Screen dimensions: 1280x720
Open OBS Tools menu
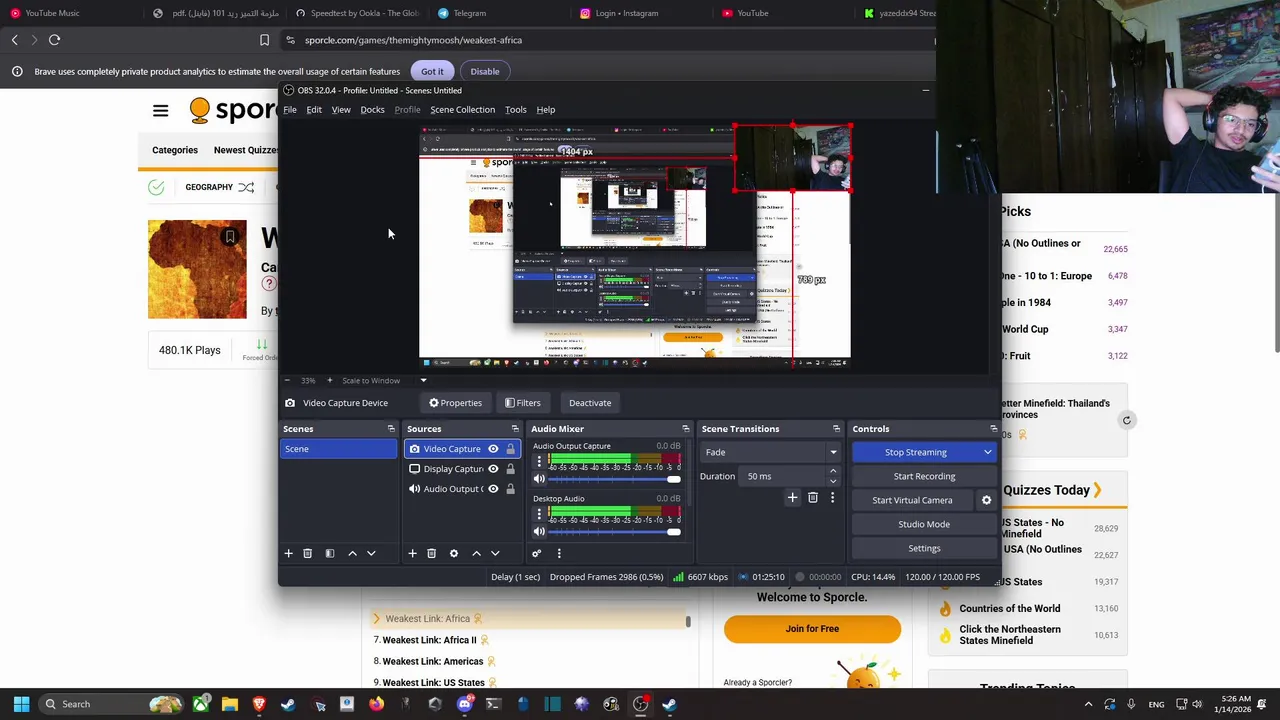tap(515, 110)
